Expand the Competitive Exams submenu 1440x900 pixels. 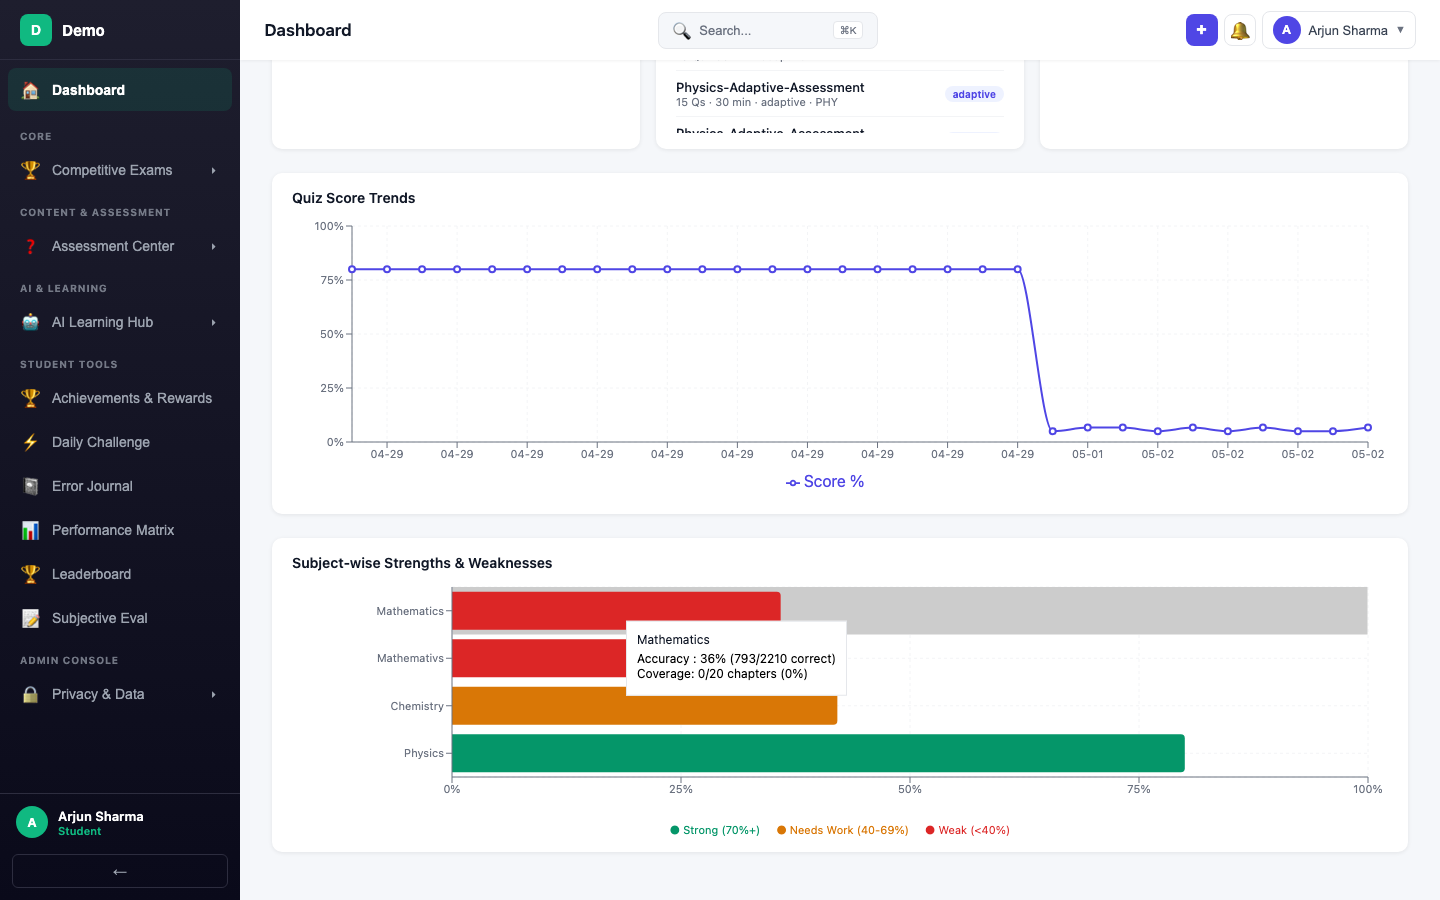click(214, 171)
